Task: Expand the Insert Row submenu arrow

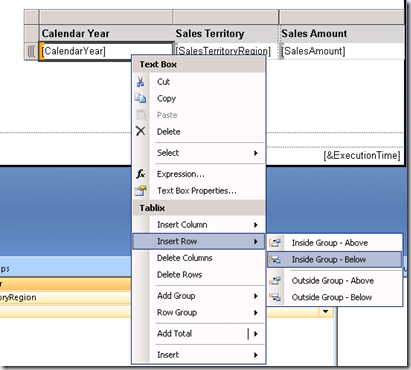Action: pyautogui.click(x=256, y=241)
